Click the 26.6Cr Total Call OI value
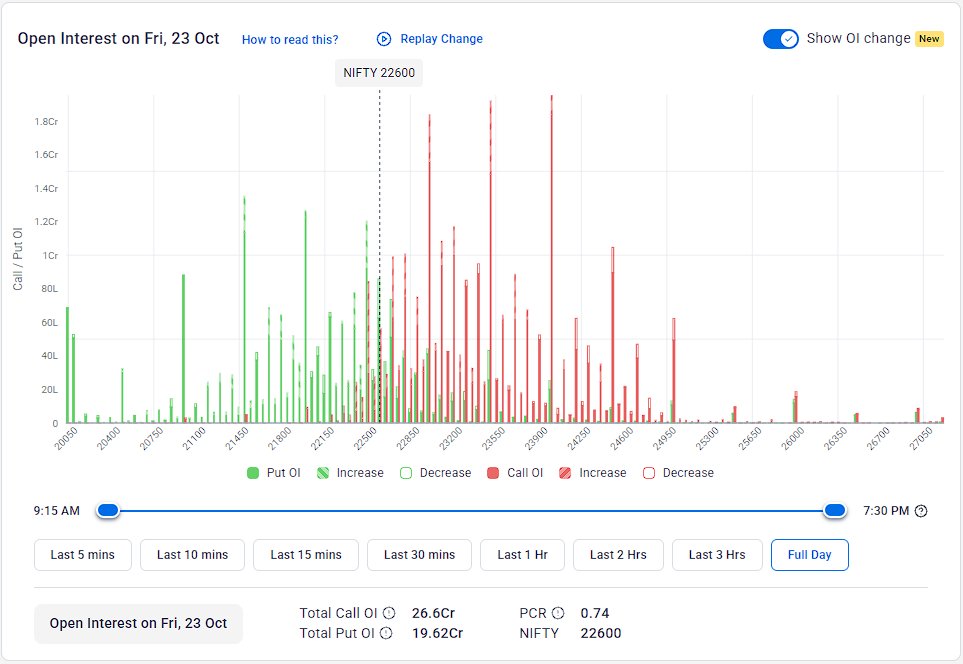 coord(434,613)
